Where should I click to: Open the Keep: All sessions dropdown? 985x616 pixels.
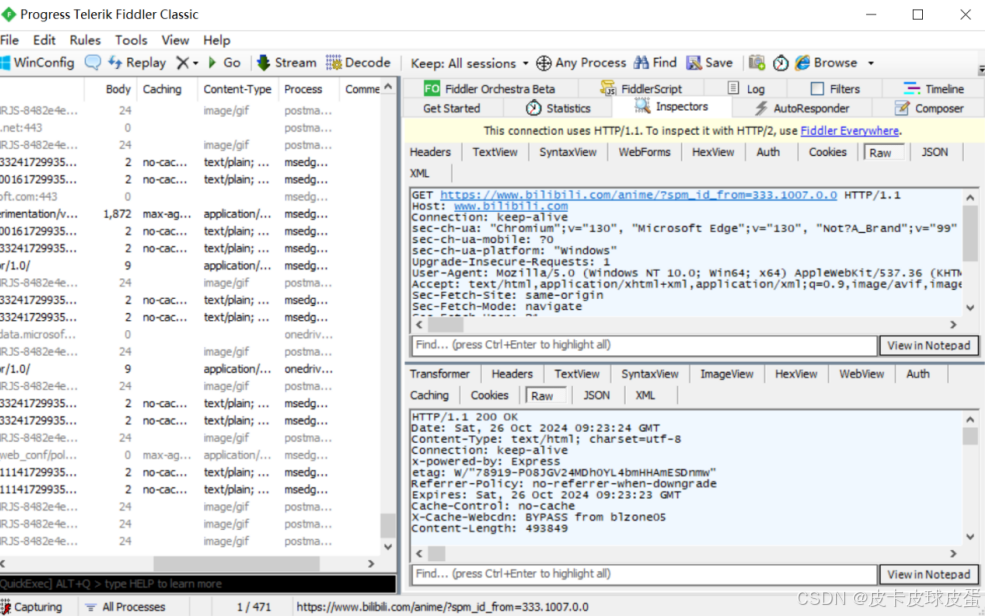[x=469, y=63]
